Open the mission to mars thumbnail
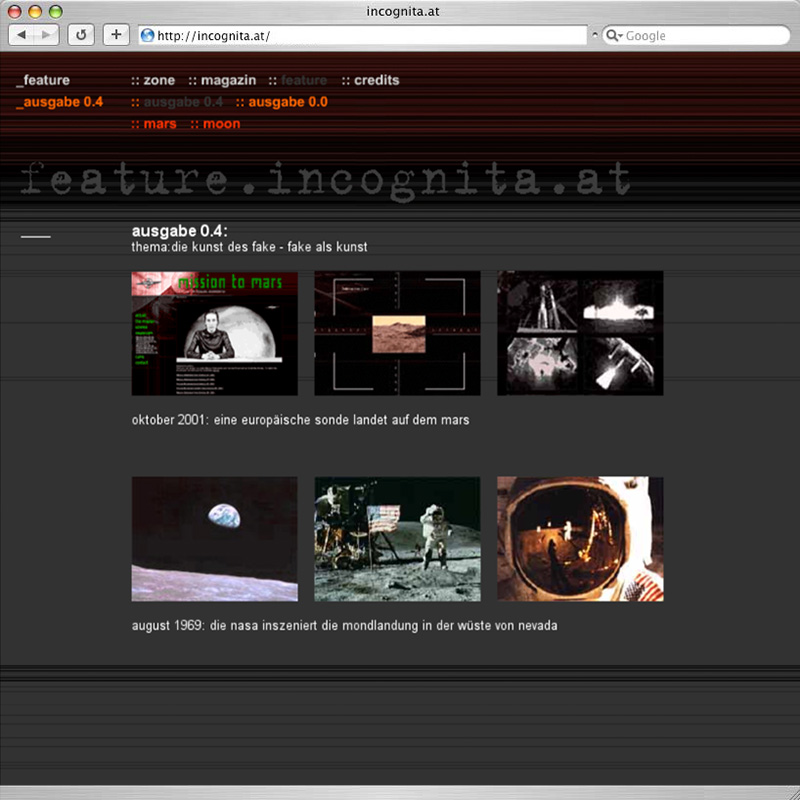This screenshot has height=800, width=800. point(215,333)
